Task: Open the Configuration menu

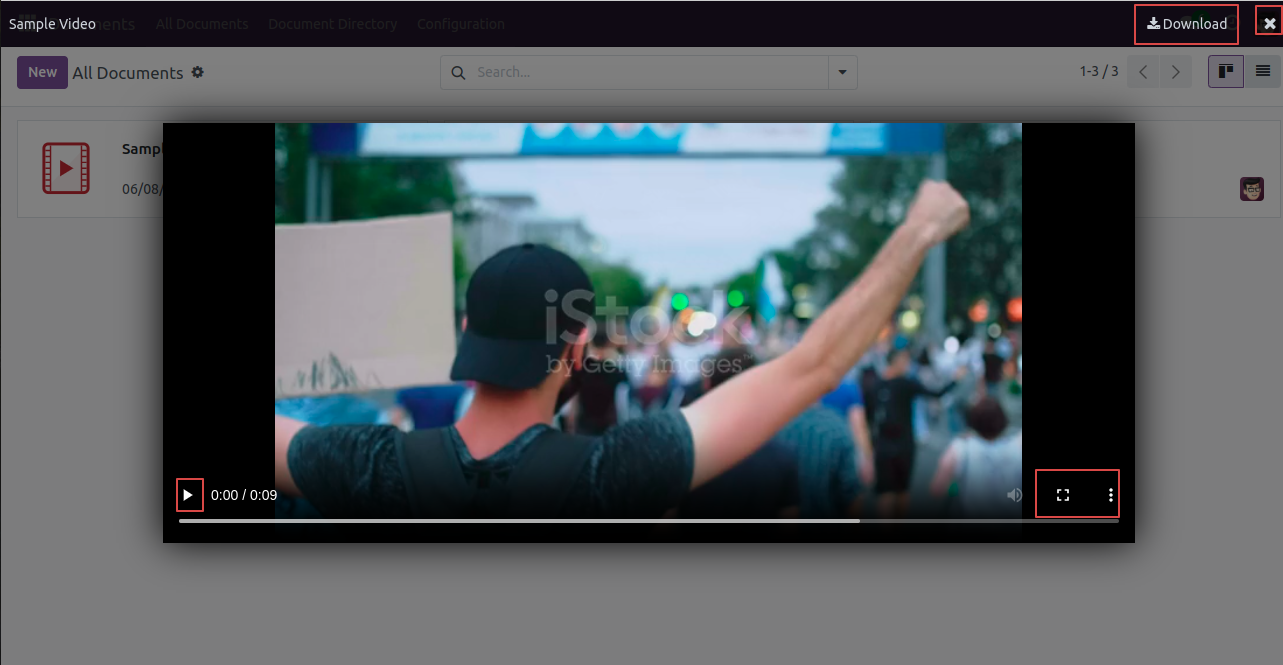Action: click(x=461, y=24)
